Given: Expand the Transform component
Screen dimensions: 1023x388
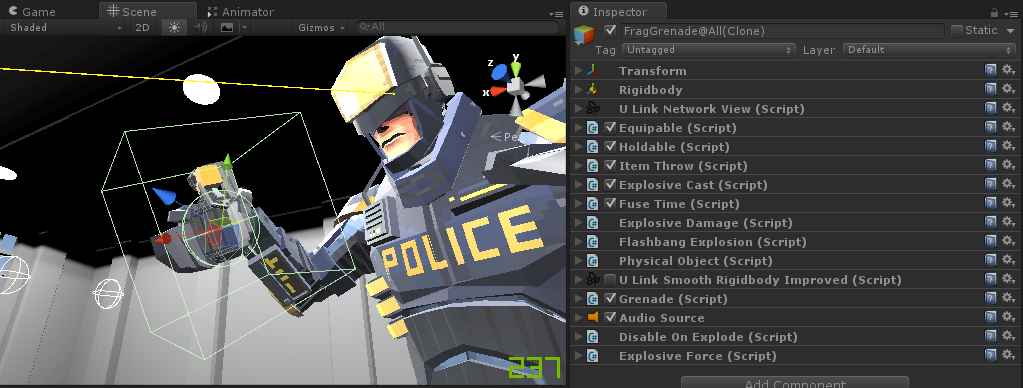Looking at the screenshot, I should (578, 70).
